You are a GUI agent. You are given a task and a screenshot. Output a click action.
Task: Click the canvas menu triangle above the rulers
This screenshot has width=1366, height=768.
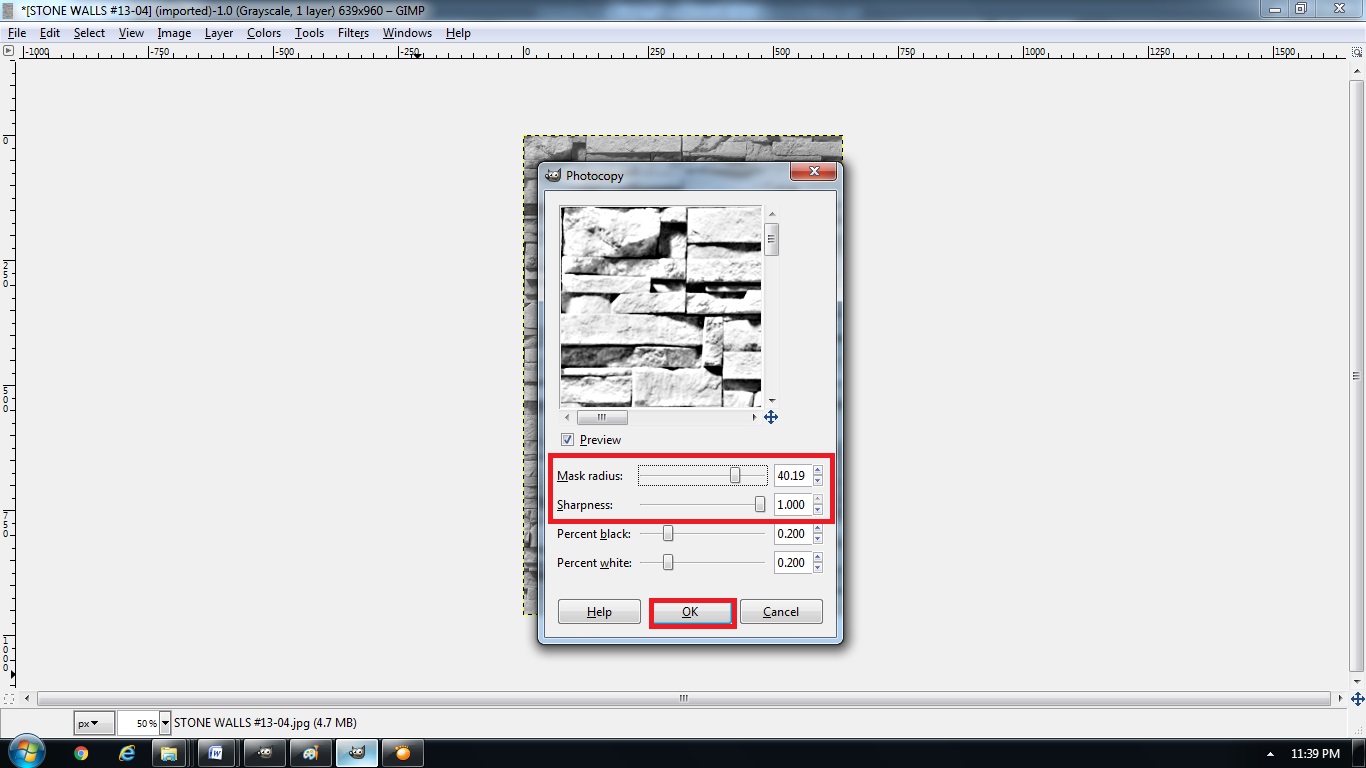(x=10, y=51)
